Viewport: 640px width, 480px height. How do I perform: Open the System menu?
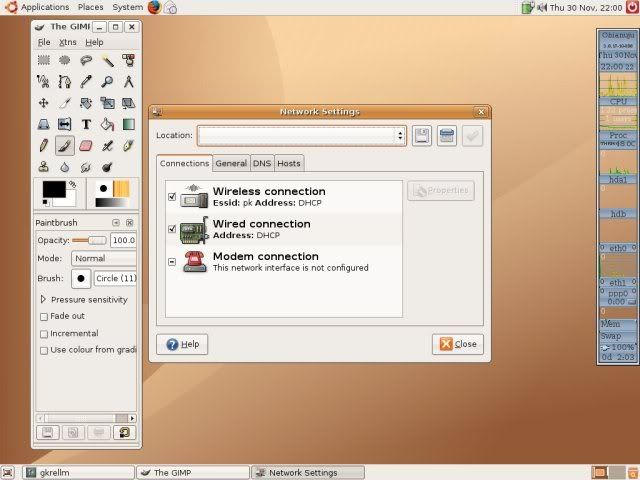(128, 7)
